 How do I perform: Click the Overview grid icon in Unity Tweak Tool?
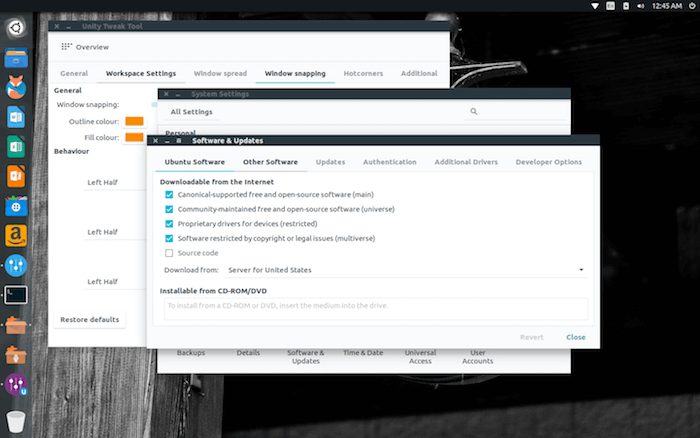[x=66, y=46]
